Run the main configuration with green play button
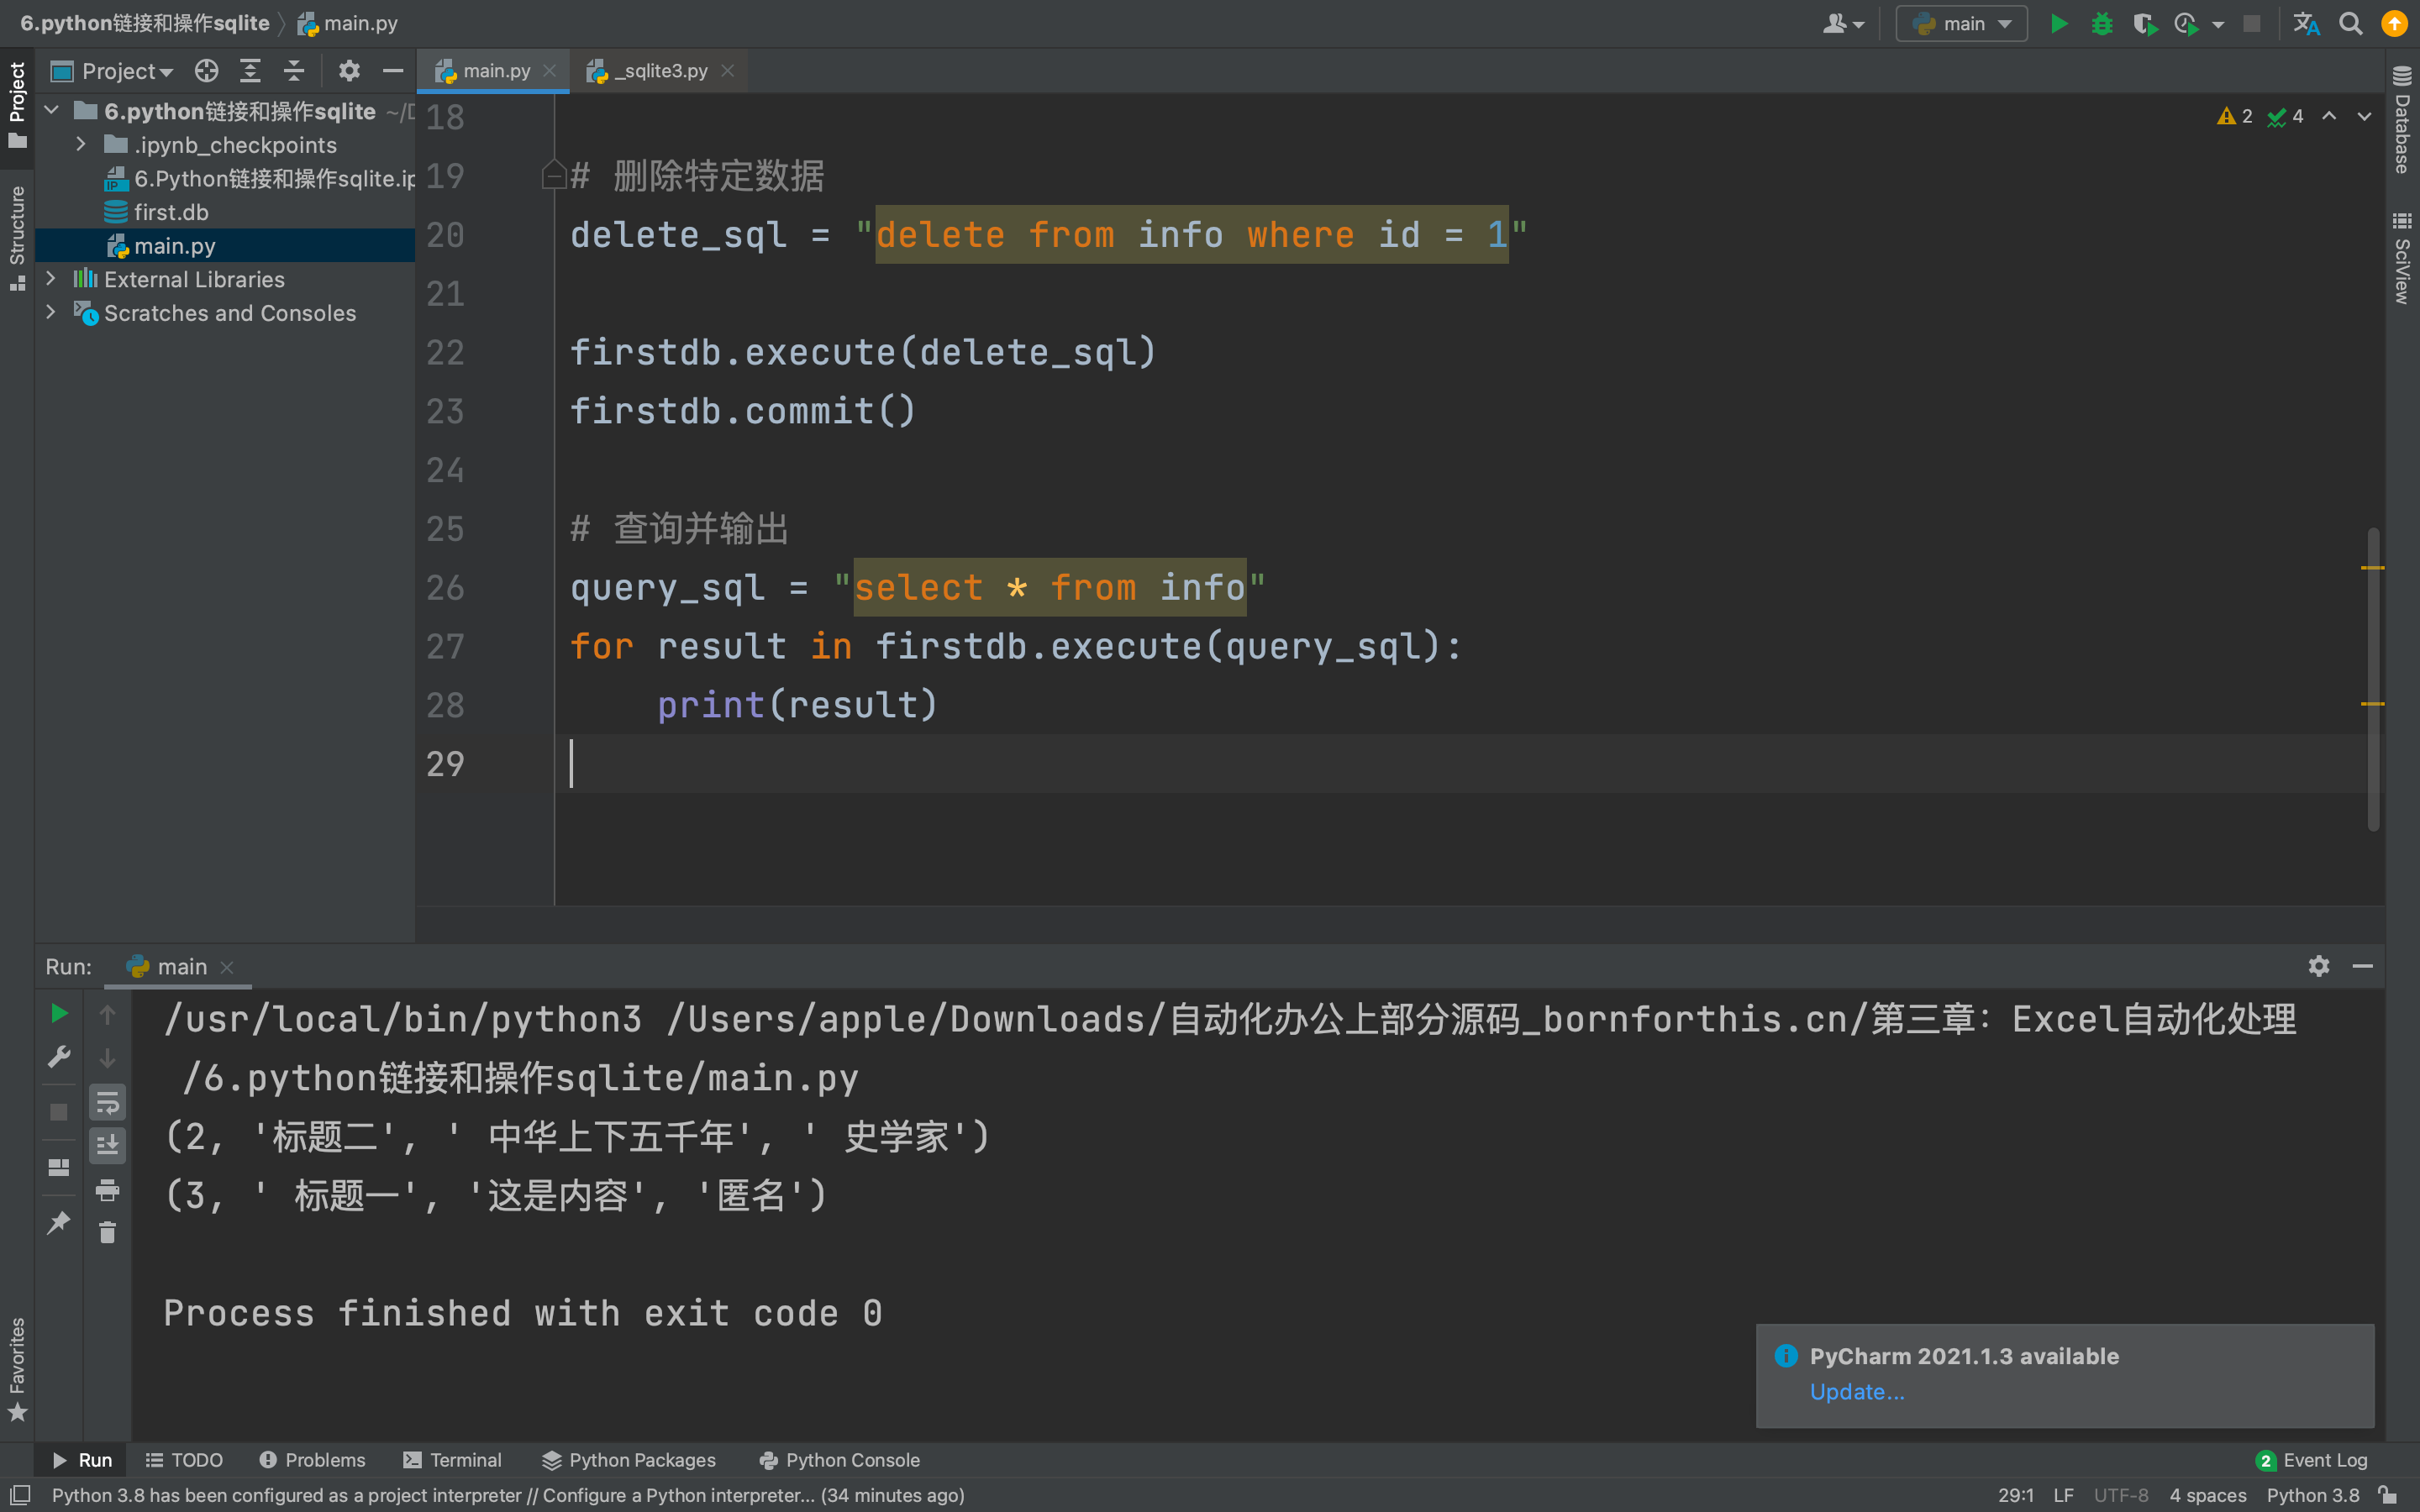The width and height of the screenshot is (2420, 1512). click(2058, 24)
